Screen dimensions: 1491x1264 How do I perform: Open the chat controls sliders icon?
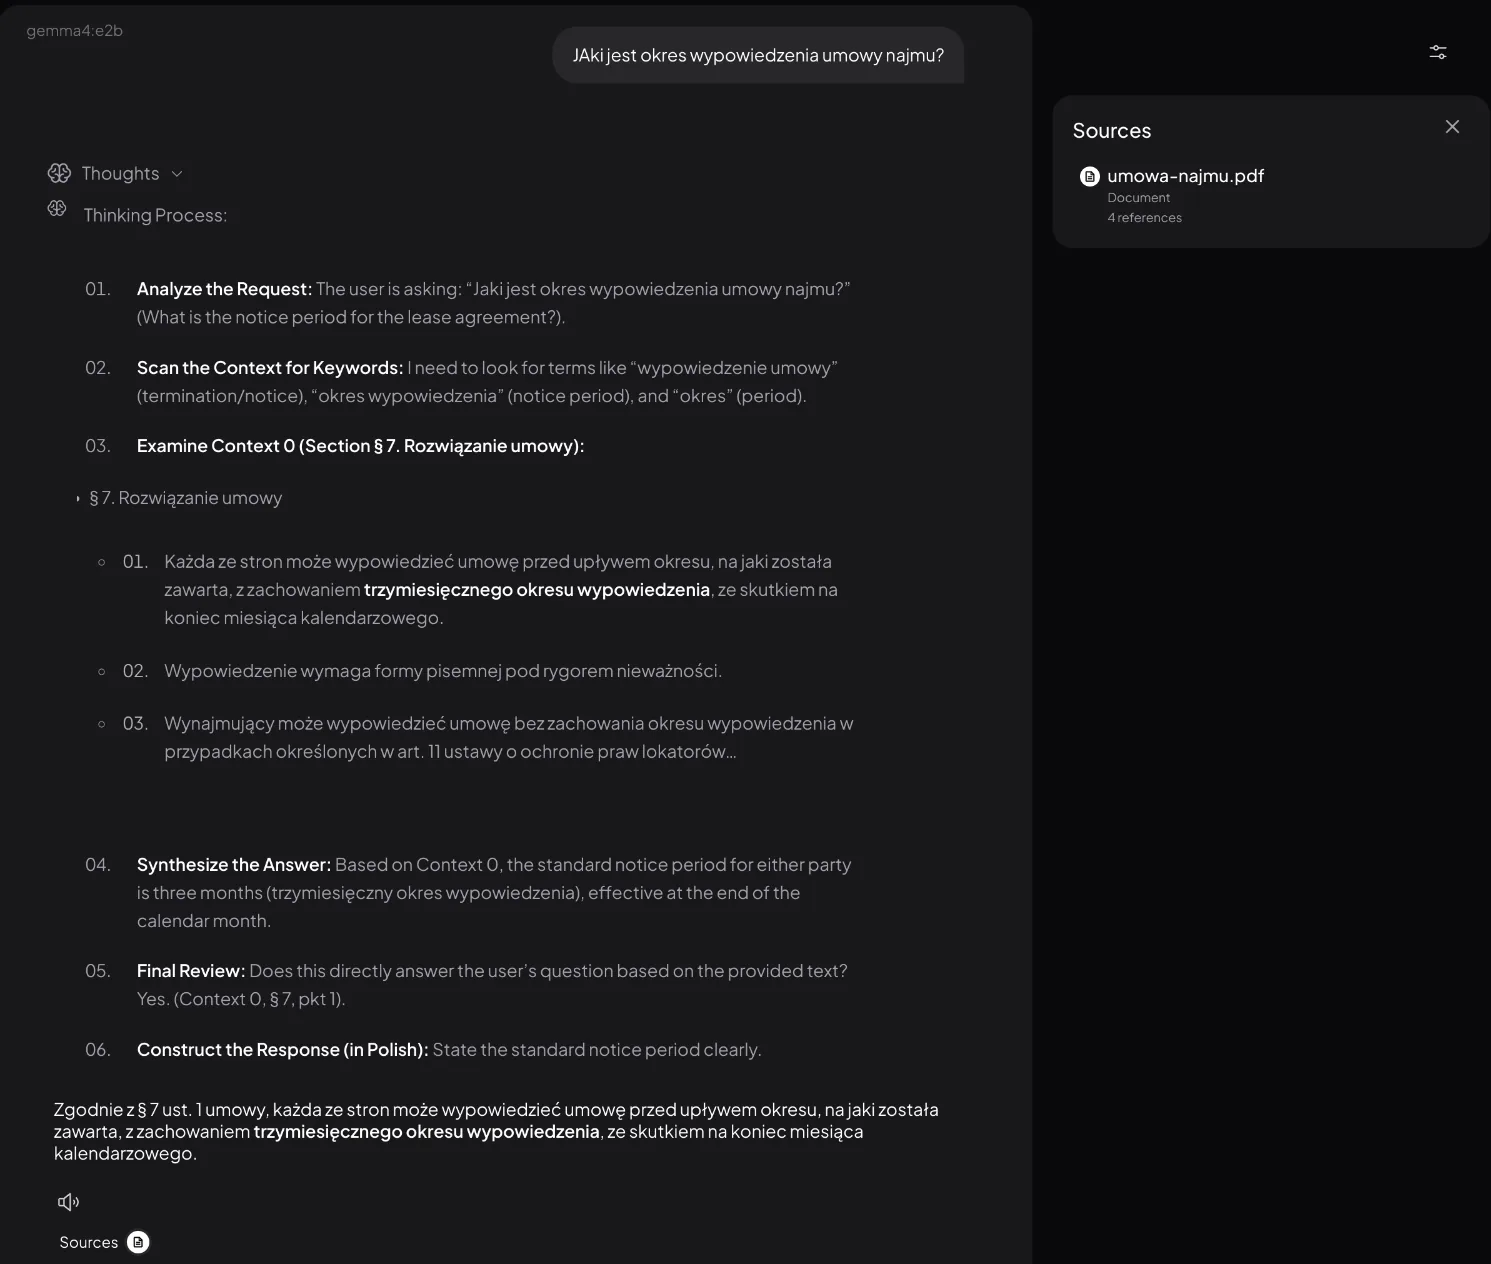point(1438,52)
